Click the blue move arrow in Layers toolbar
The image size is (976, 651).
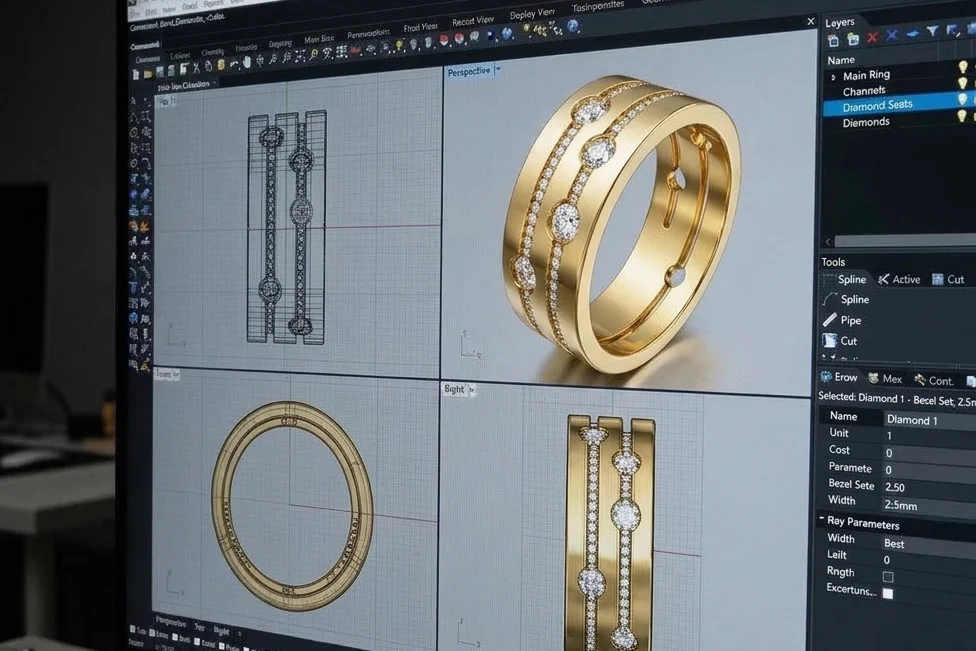pos(913,33)
